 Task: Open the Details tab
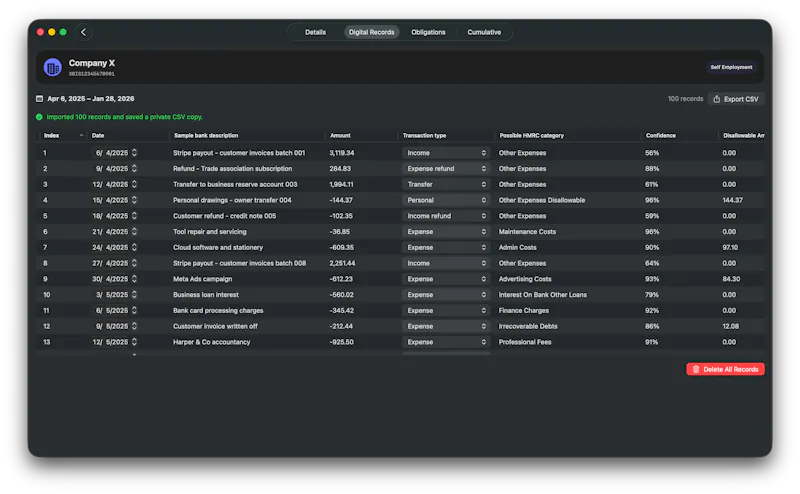[315, 32]
